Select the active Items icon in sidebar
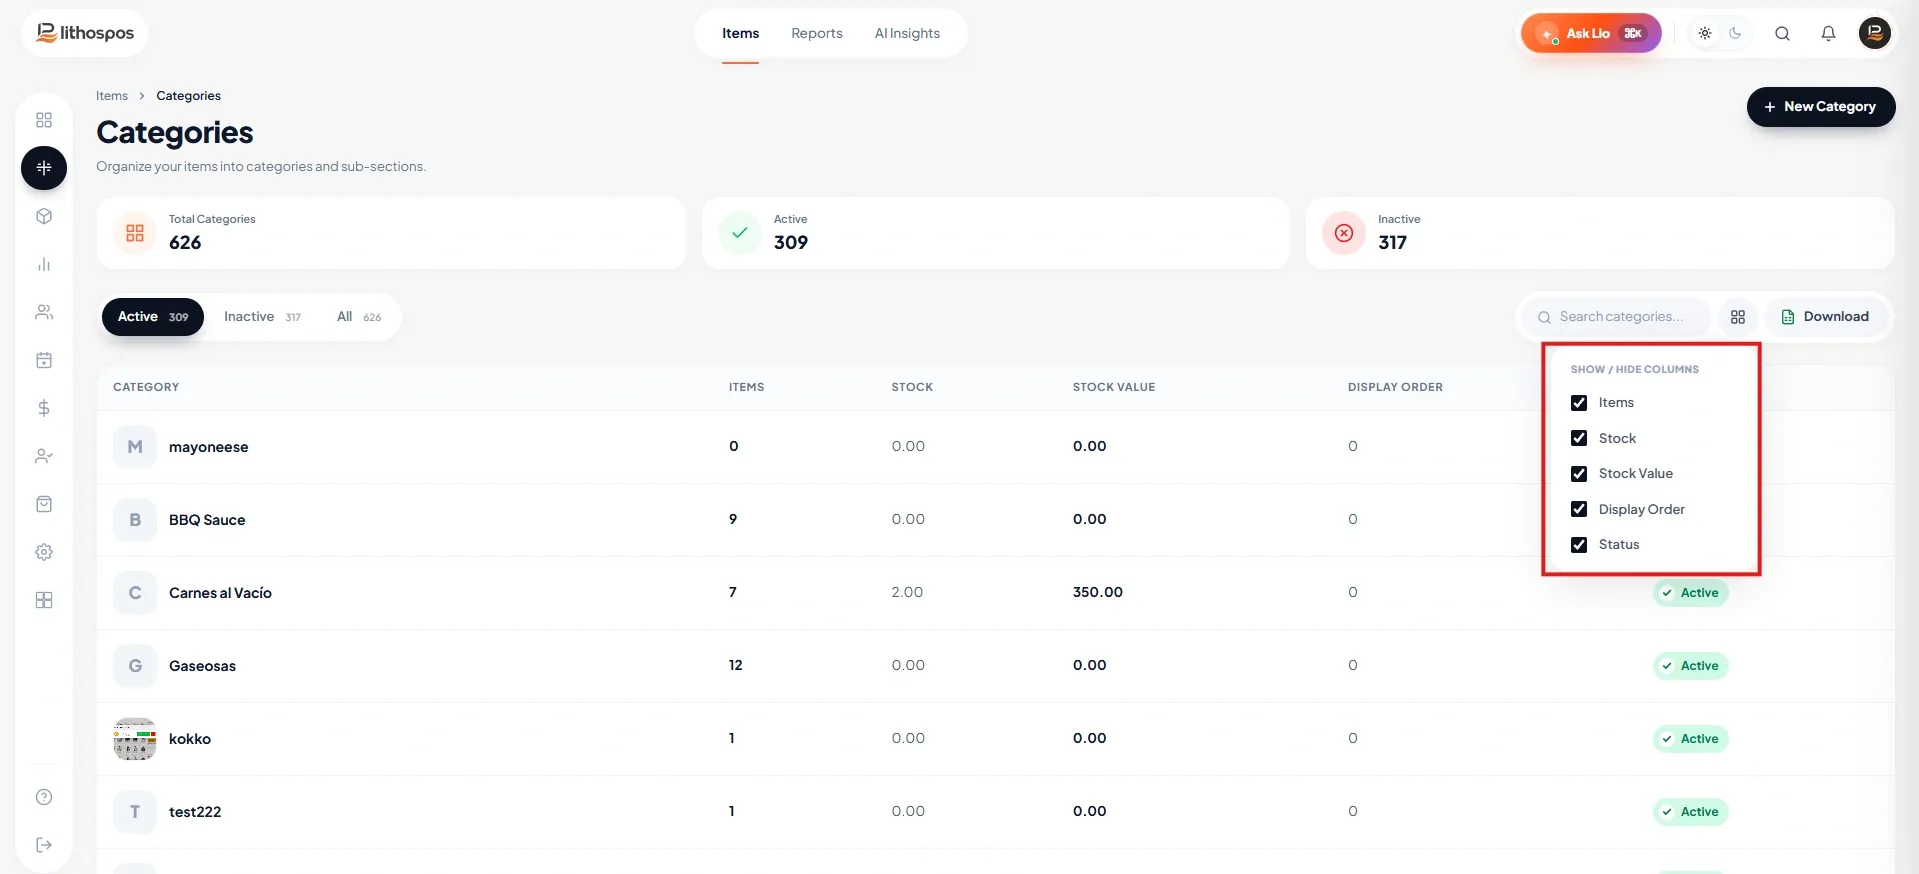The height and width of the screenshot is (874, 1919). [44, 168]
